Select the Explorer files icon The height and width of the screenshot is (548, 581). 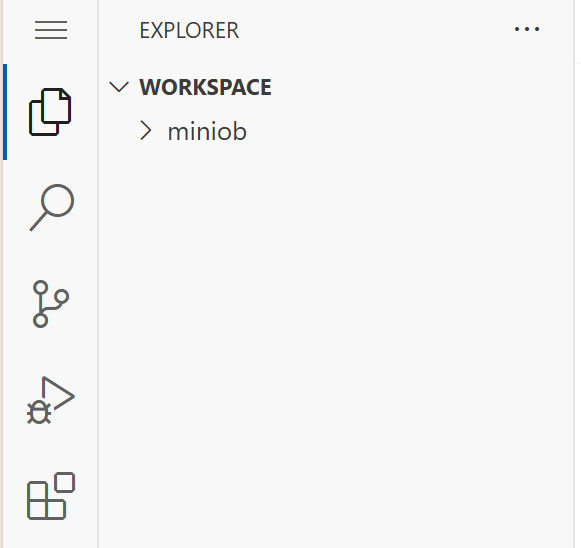(x=50, y=112)
